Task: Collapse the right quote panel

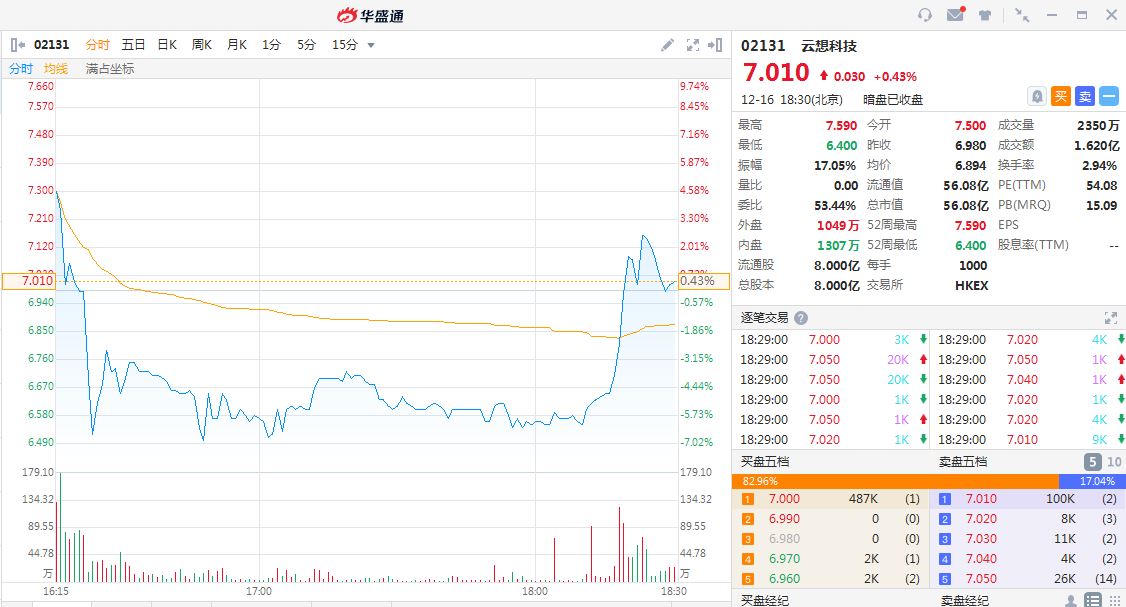Action: [715, 45]
